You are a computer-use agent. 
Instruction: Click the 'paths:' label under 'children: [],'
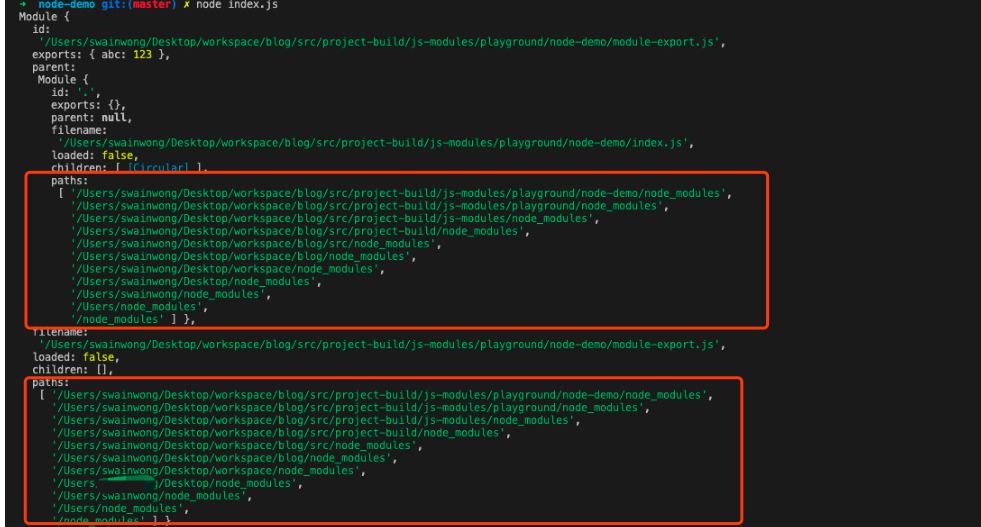[x=51, y=382]
